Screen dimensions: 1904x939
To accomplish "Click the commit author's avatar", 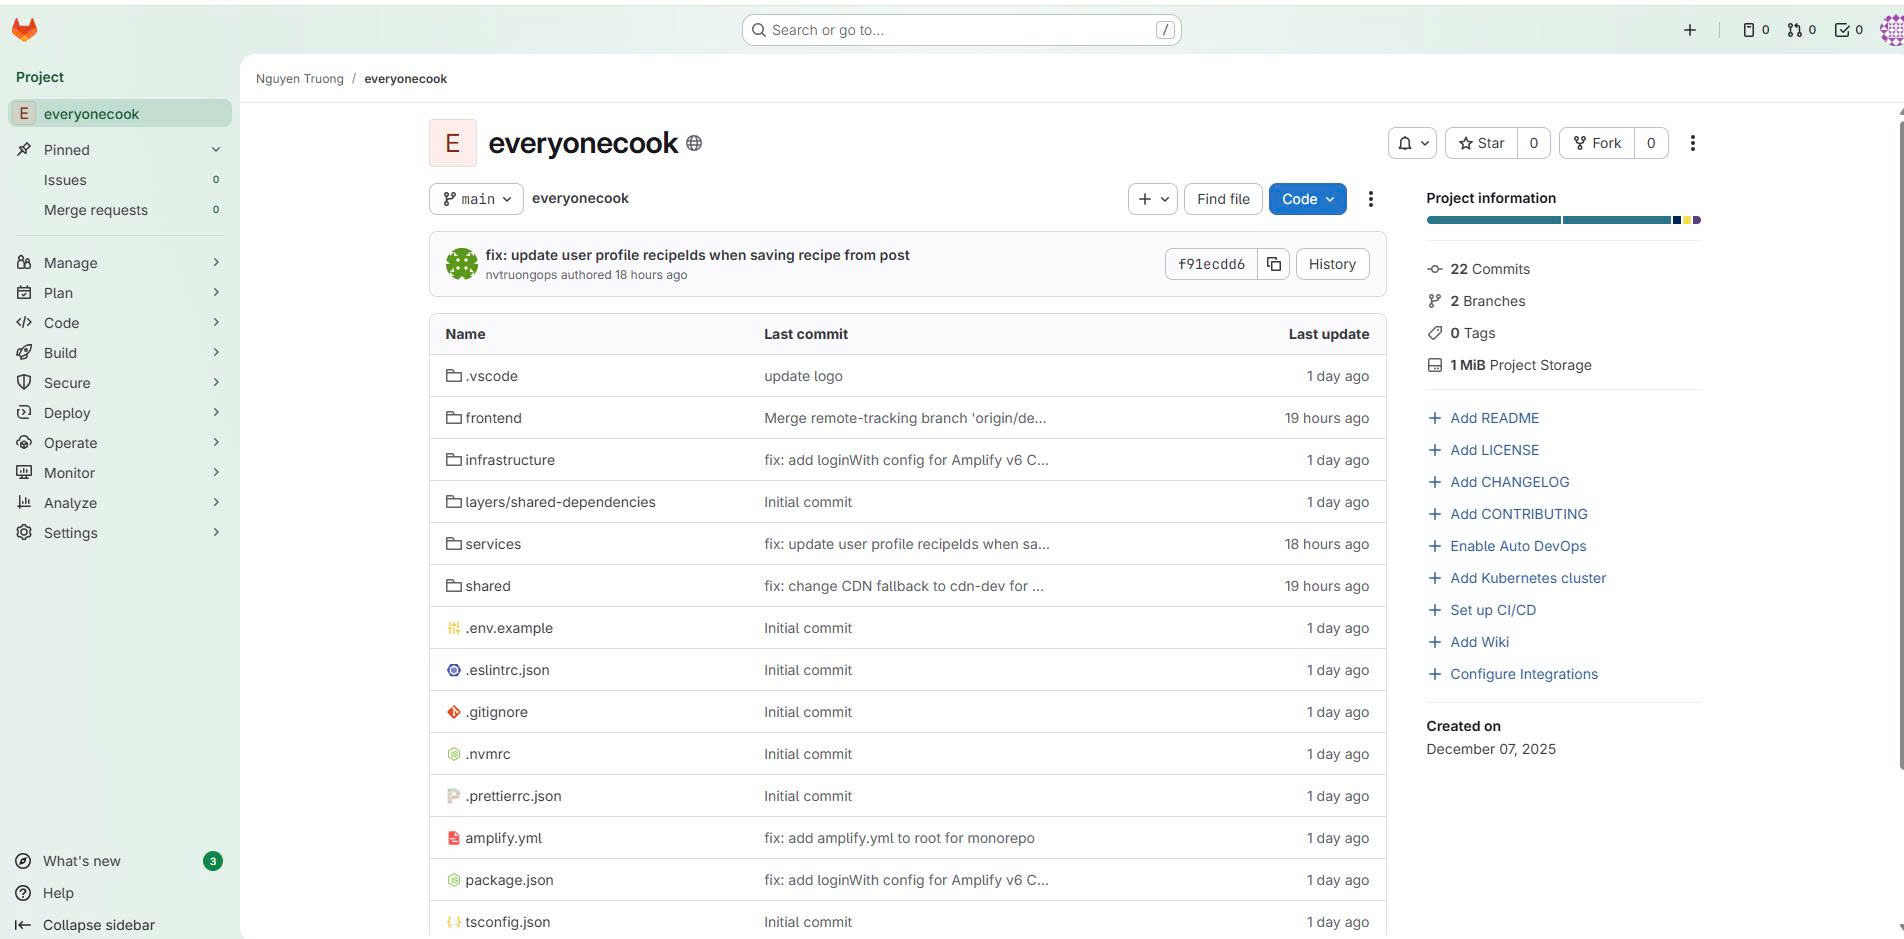I will (461, 263).
